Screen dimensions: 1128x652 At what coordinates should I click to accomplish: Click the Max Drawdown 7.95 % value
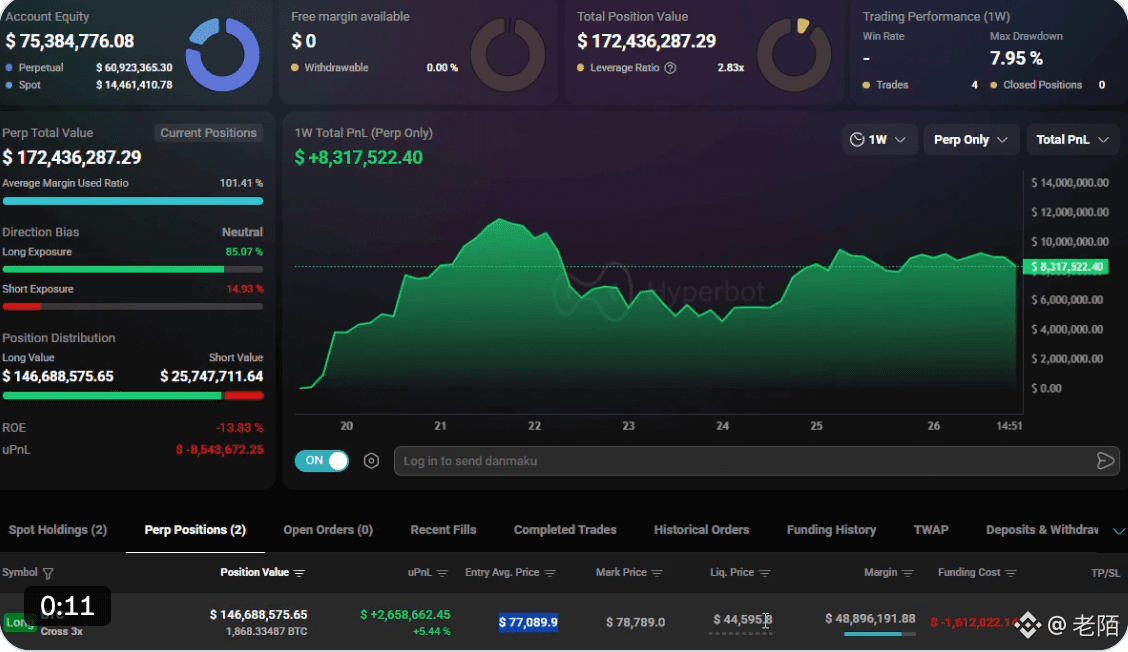pos(1016,58)
